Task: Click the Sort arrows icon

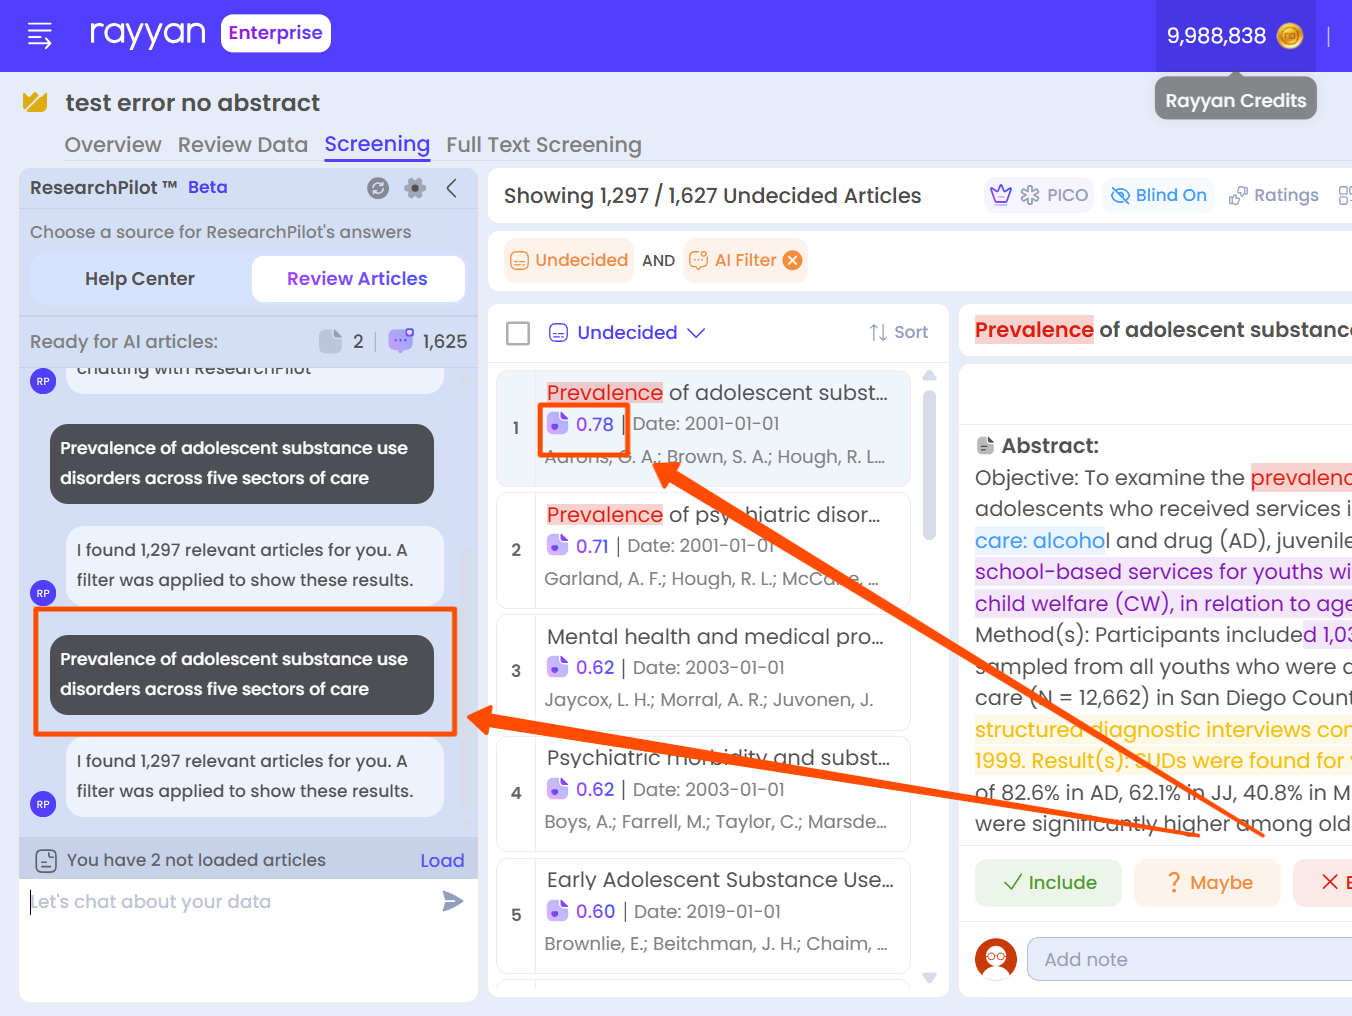Action: click(878, 332)
